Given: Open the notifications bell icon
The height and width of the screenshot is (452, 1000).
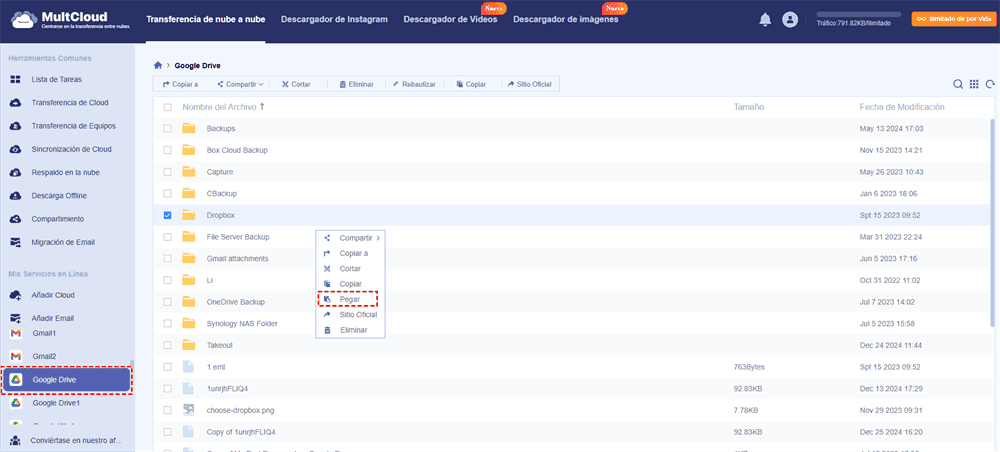Looking at the screenshot, I should pyautogui.click(x=765, y=20).
